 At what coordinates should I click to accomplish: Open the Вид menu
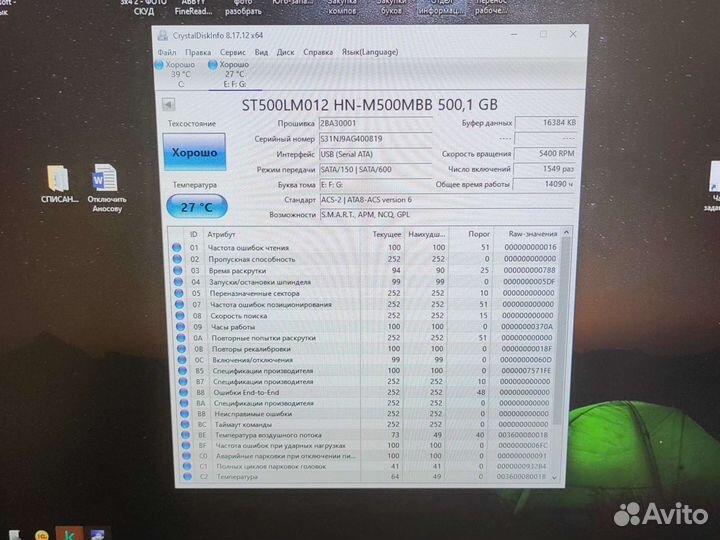[261, 51]
